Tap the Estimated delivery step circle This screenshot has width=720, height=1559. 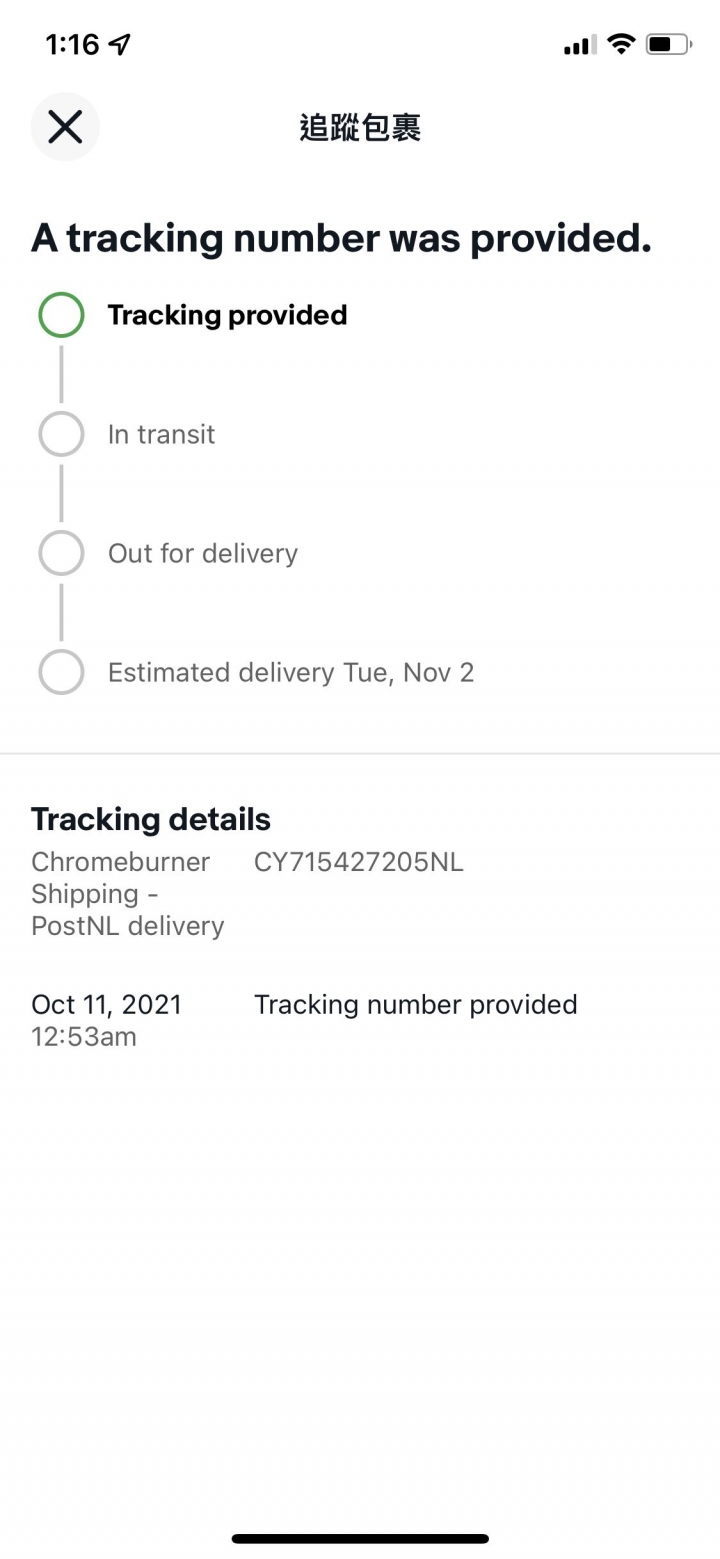[x=61, y=672]
